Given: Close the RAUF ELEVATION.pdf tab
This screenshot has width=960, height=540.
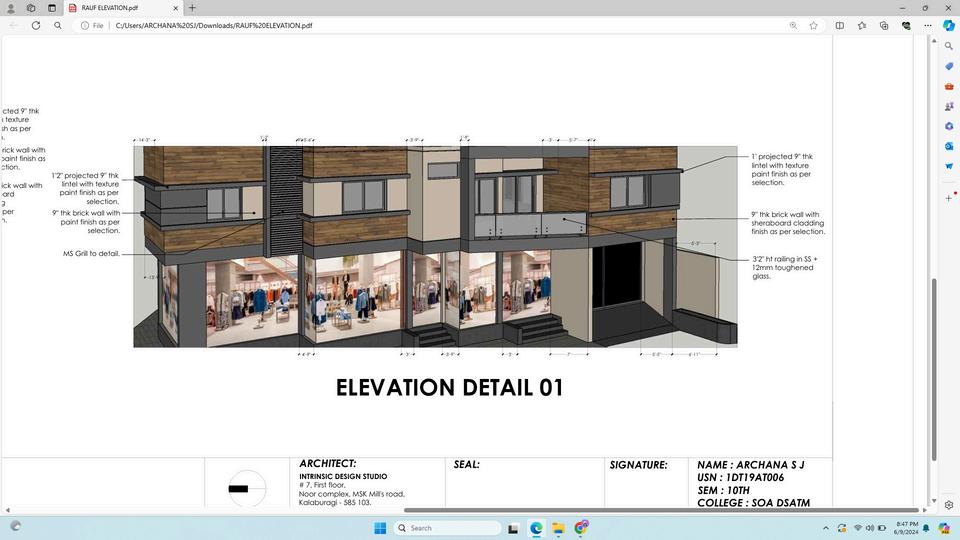Looking at the screenshot, I should [x=176, y=8].
